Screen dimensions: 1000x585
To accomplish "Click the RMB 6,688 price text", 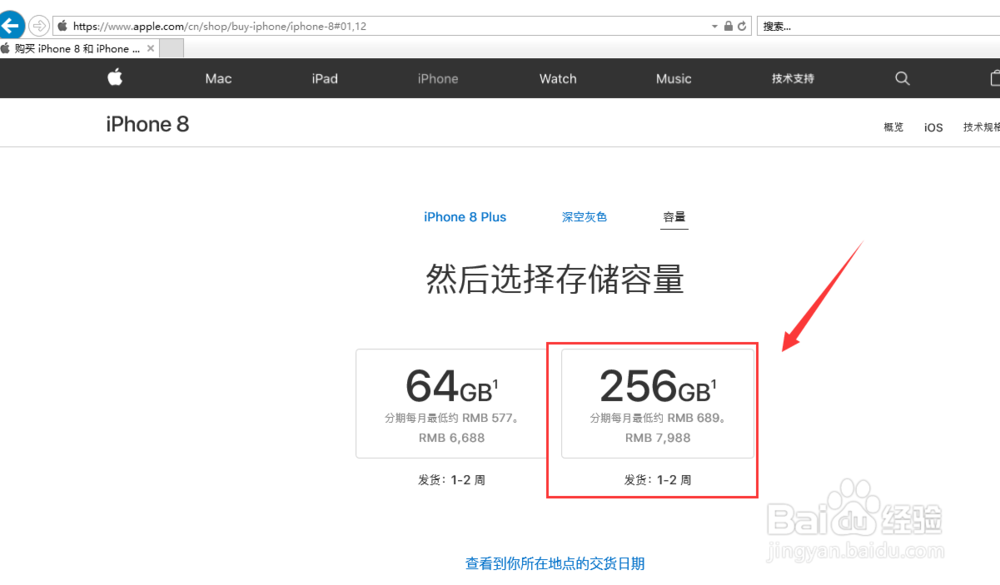I will click(452, 438).
